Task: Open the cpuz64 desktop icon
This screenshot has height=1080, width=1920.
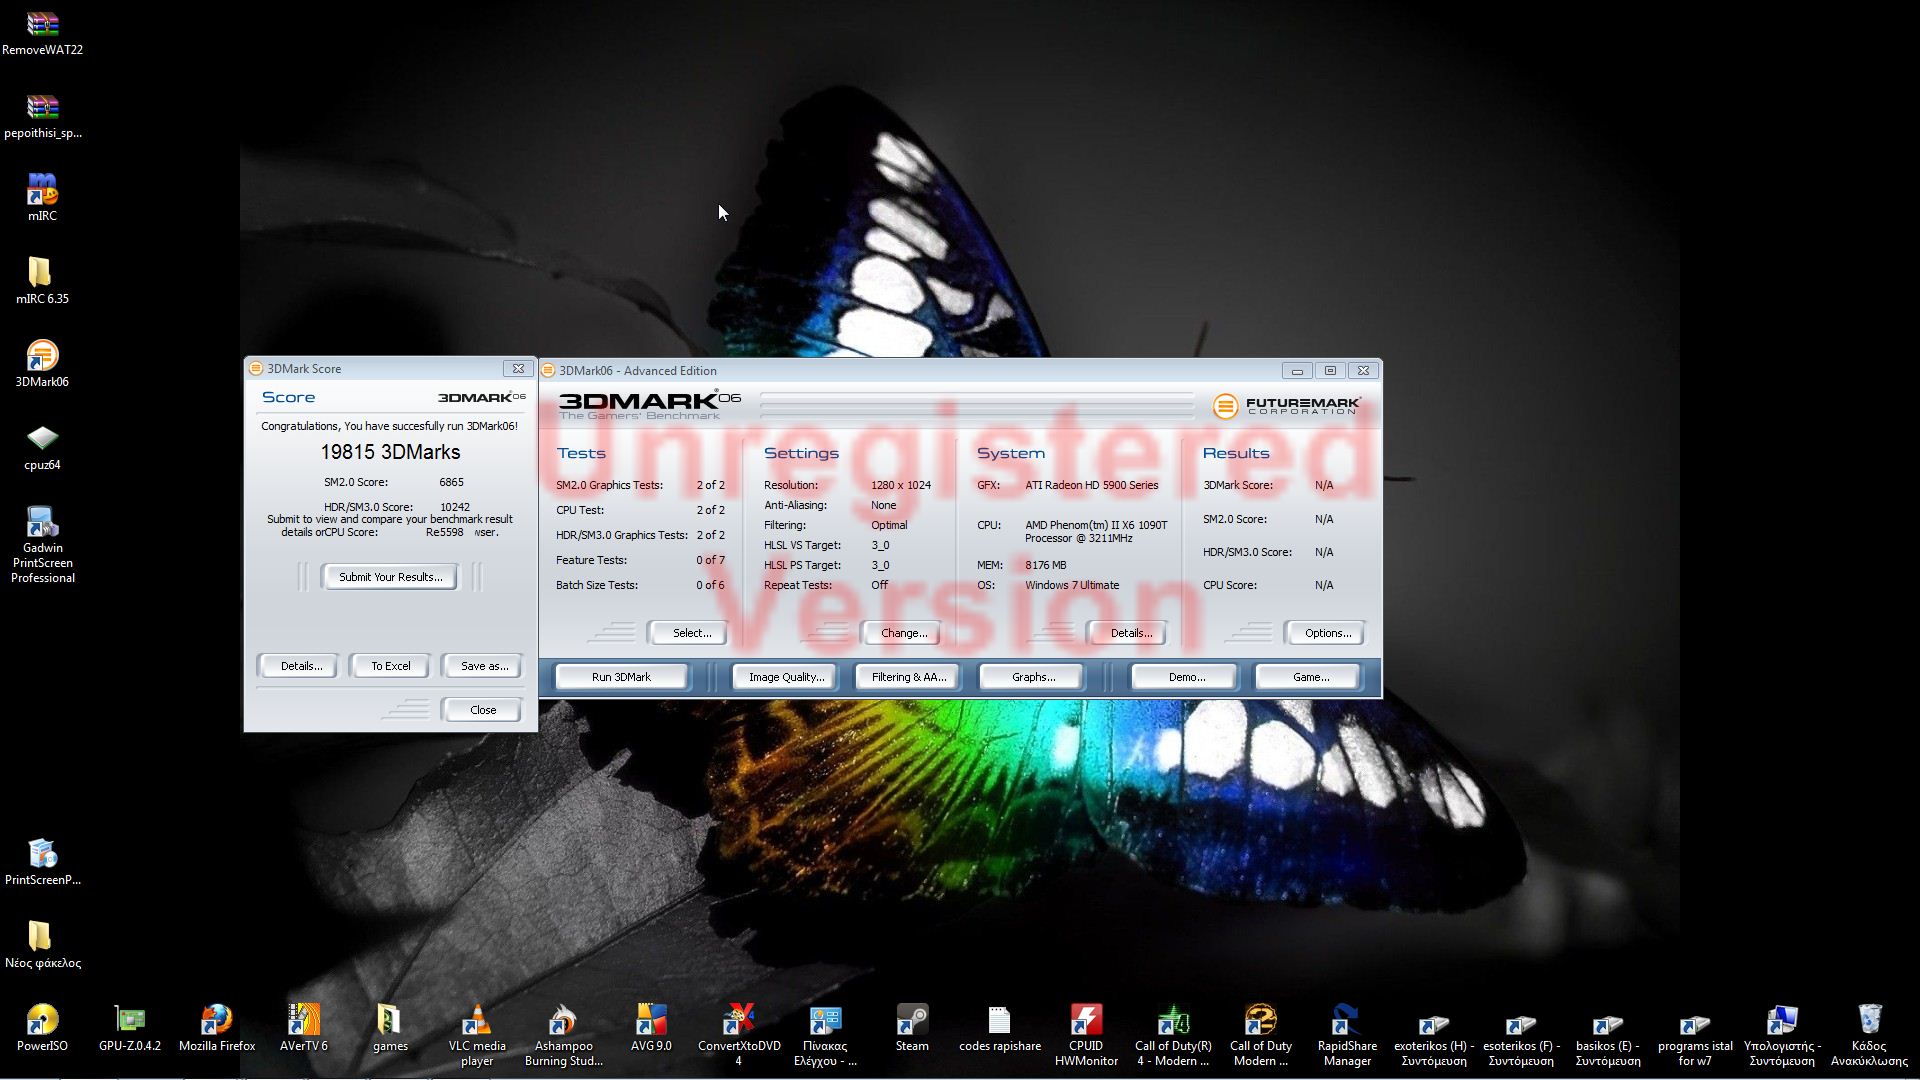Action: [42, 438]
